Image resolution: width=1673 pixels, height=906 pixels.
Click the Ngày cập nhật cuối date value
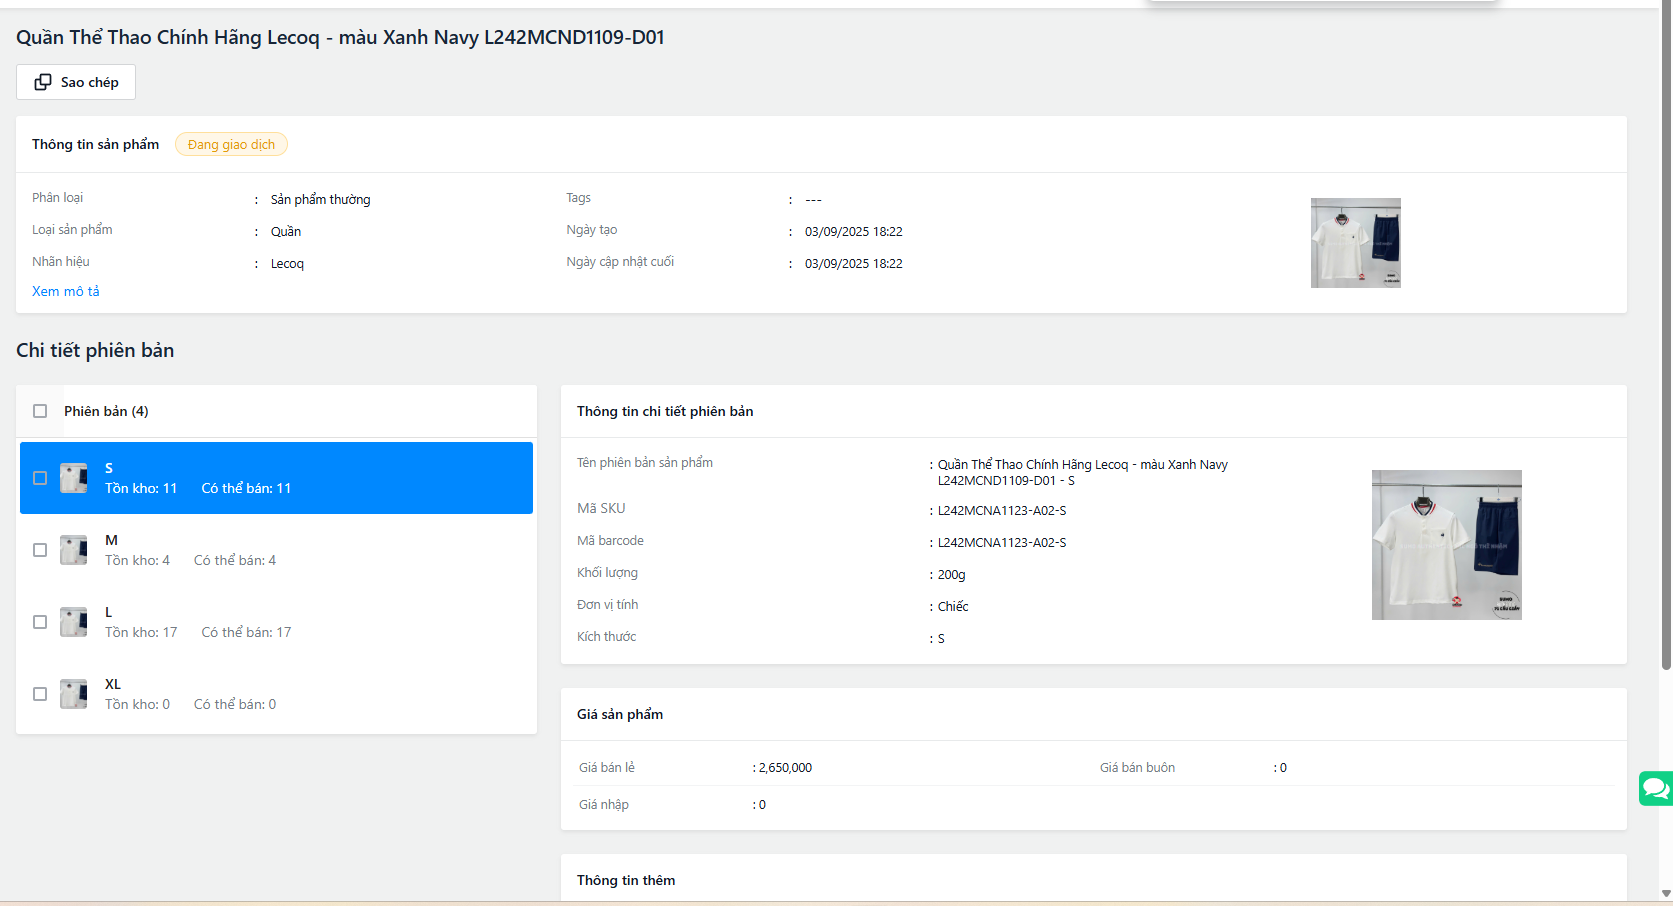[854, 264]
